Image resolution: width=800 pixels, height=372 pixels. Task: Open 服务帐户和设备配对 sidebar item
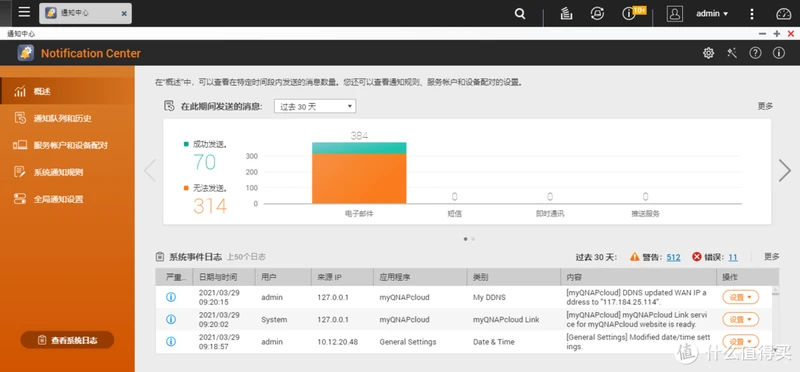click(67, 145)
